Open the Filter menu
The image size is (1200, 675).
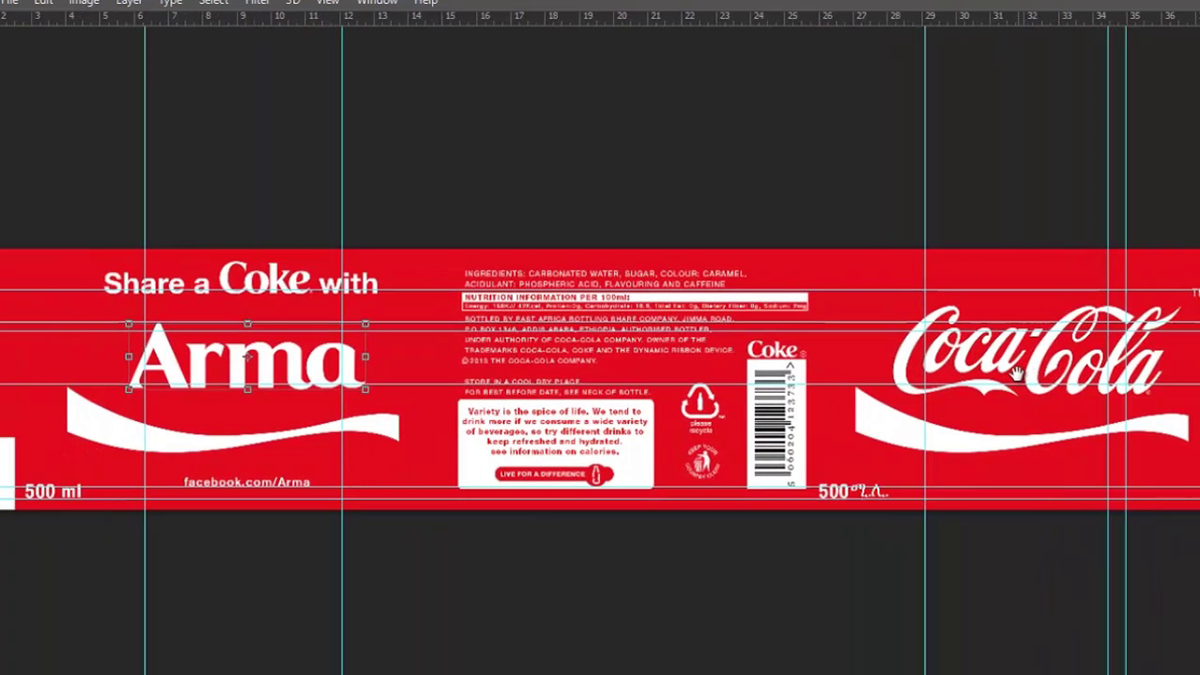pyautogui.click(x=257, y=3)
